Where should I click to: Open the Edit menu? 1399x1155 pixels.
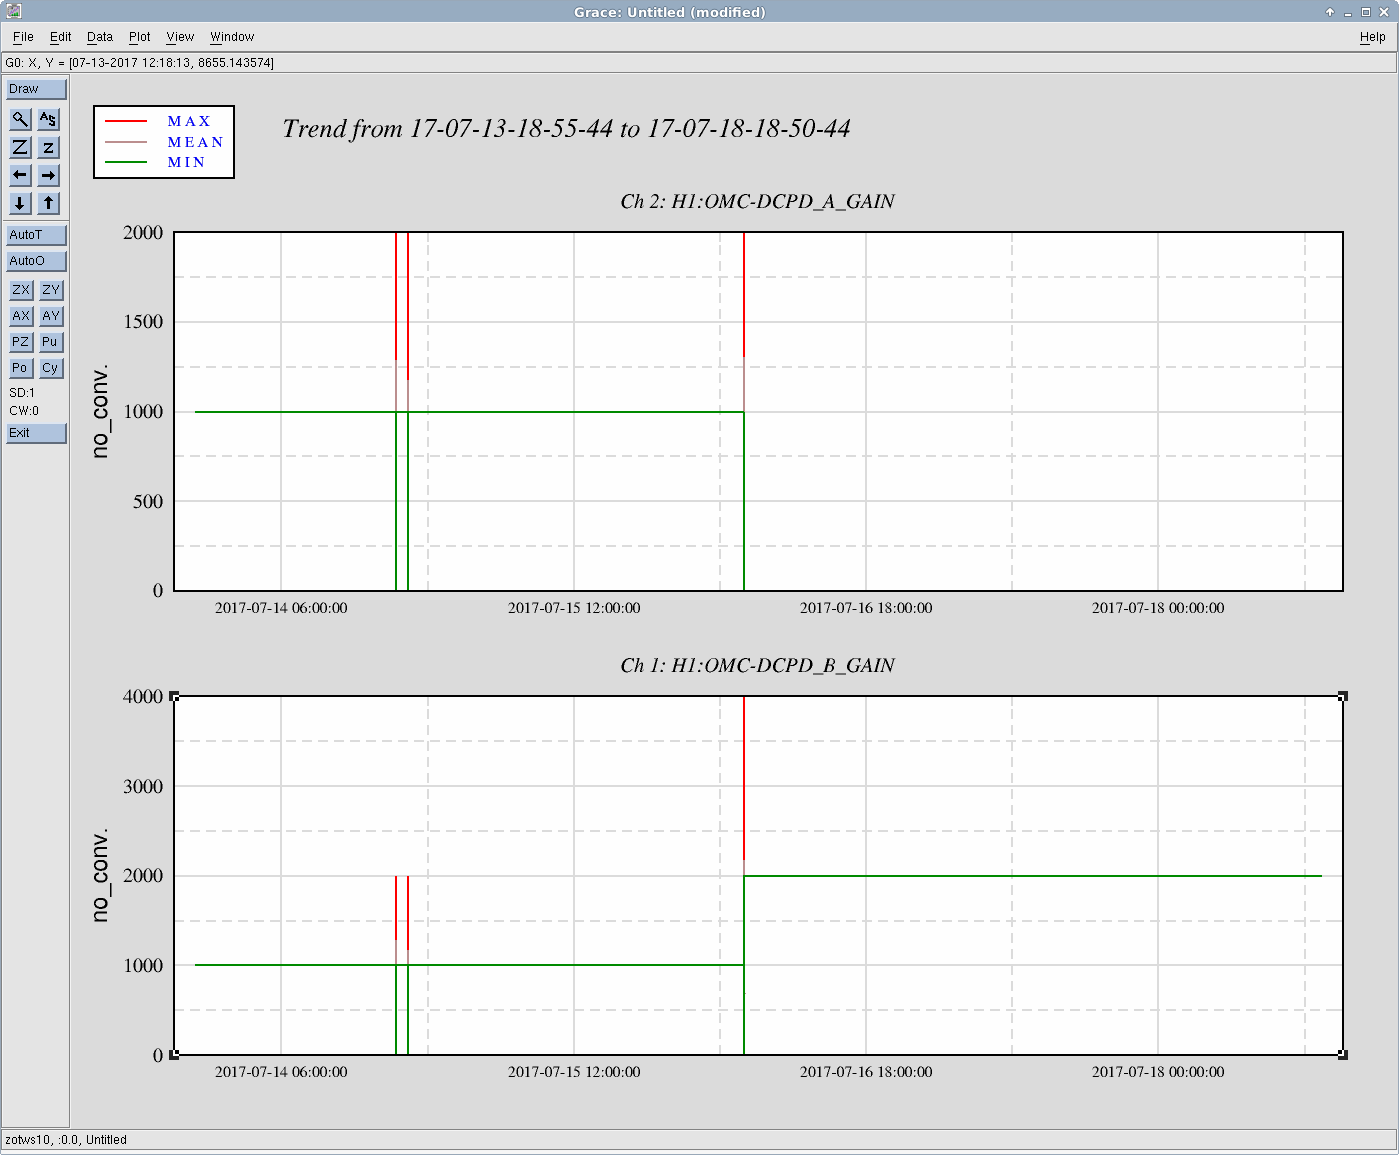coord(61,37)
